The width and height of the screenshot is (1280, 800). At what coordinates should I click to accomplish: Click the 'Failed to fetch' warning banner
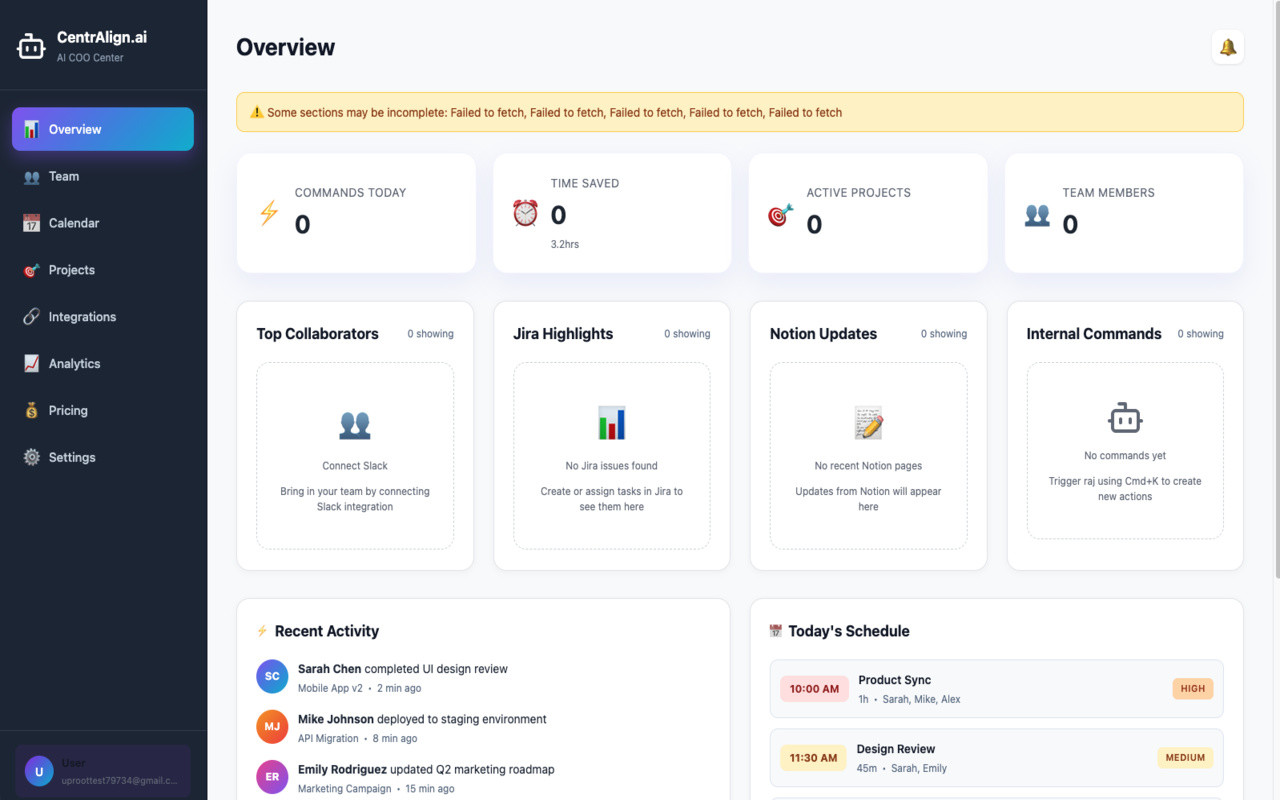click(x=740, y=112)
